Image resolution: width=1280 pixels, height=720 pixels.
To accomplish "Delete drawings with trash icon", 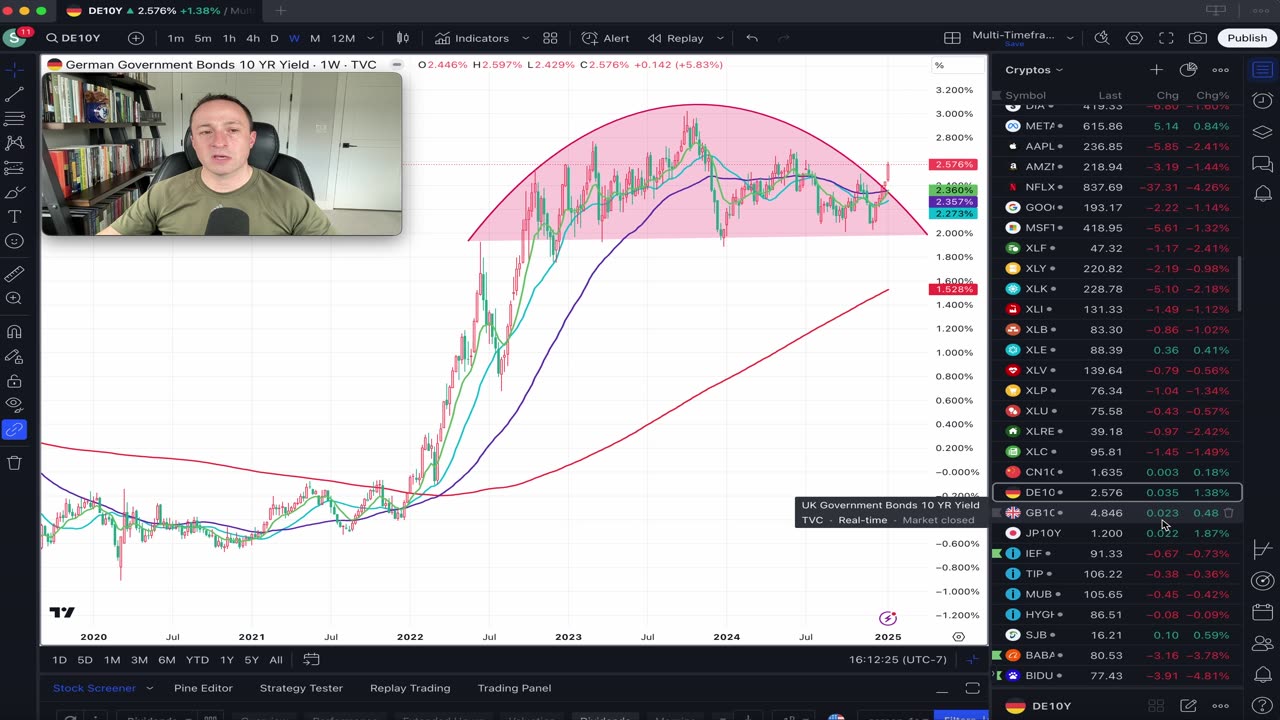I will coord(14,463).
